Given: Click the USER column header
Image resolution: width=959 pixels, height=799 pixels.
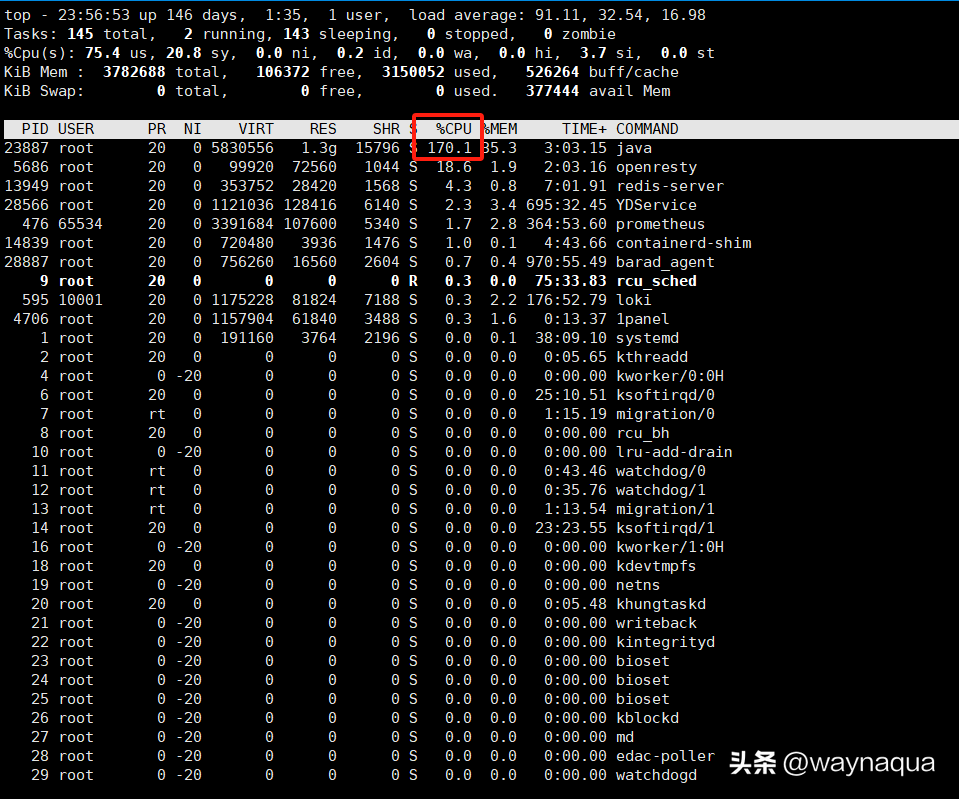Looking at the screenshot, I should click(76, 129).
